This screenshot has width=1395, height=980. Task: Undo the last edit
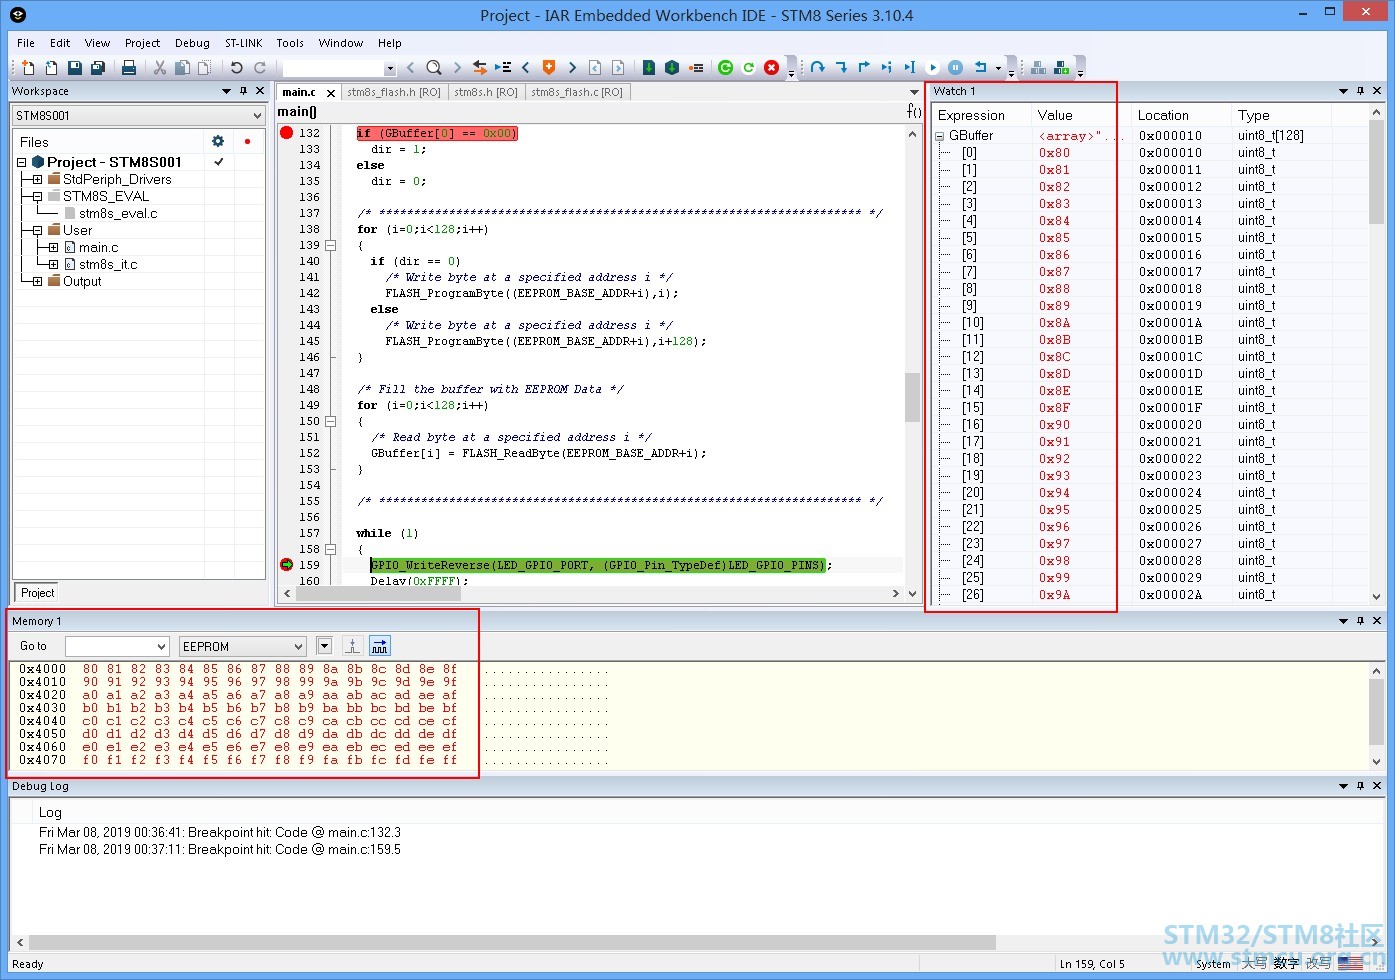coord(237,67)
